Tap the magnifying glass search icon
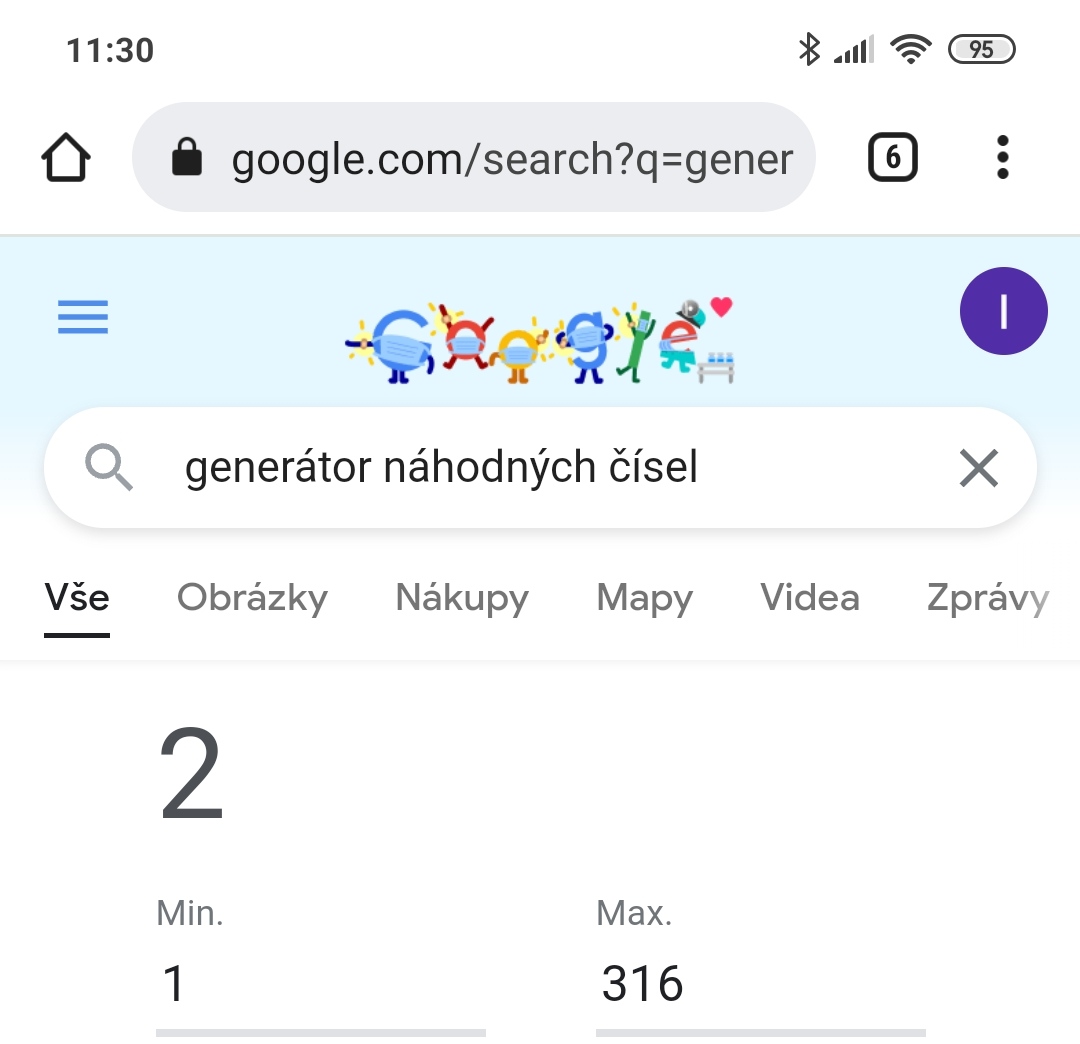 [109, 468]
